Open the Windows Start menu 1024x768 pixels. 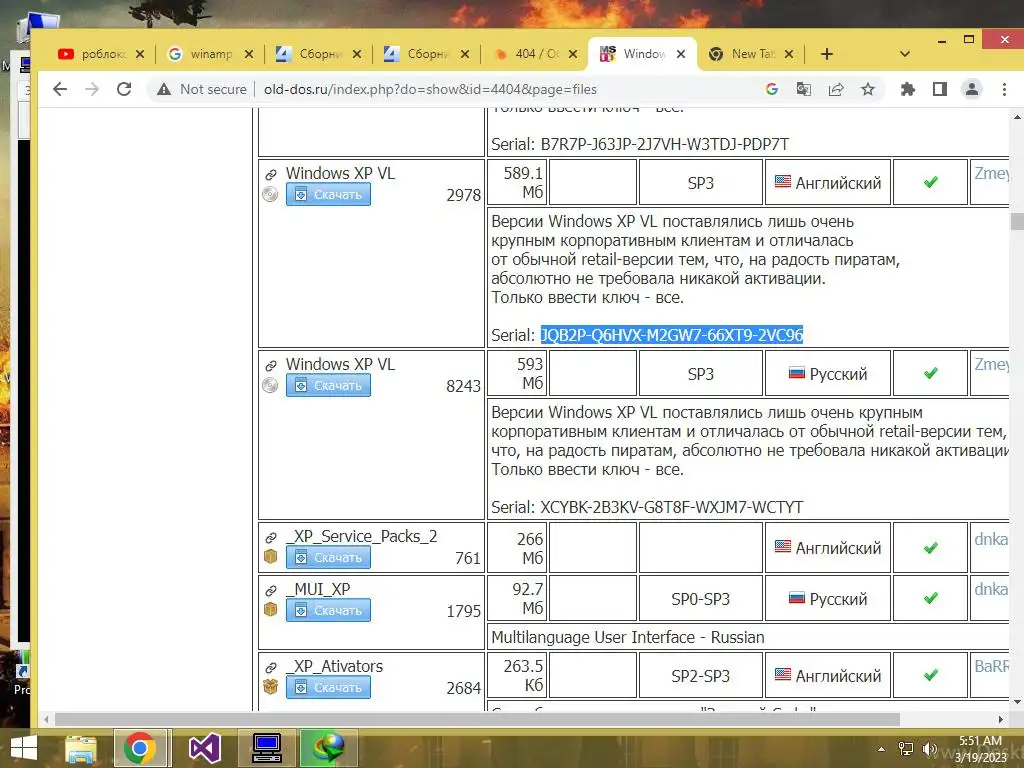pos(24,748)
